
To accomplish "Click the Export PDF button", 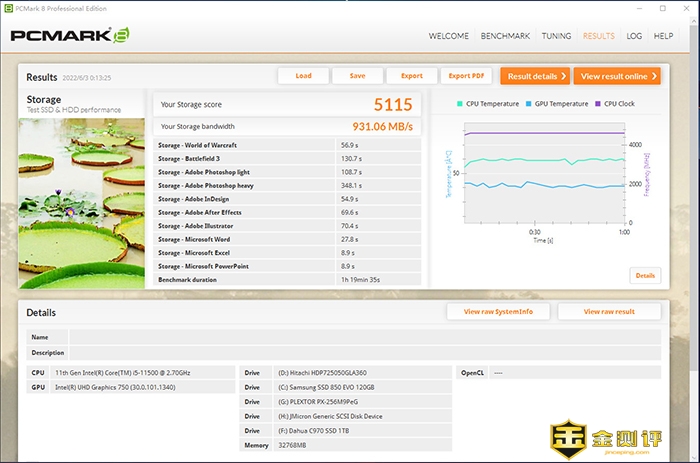I will click(466, 76).
